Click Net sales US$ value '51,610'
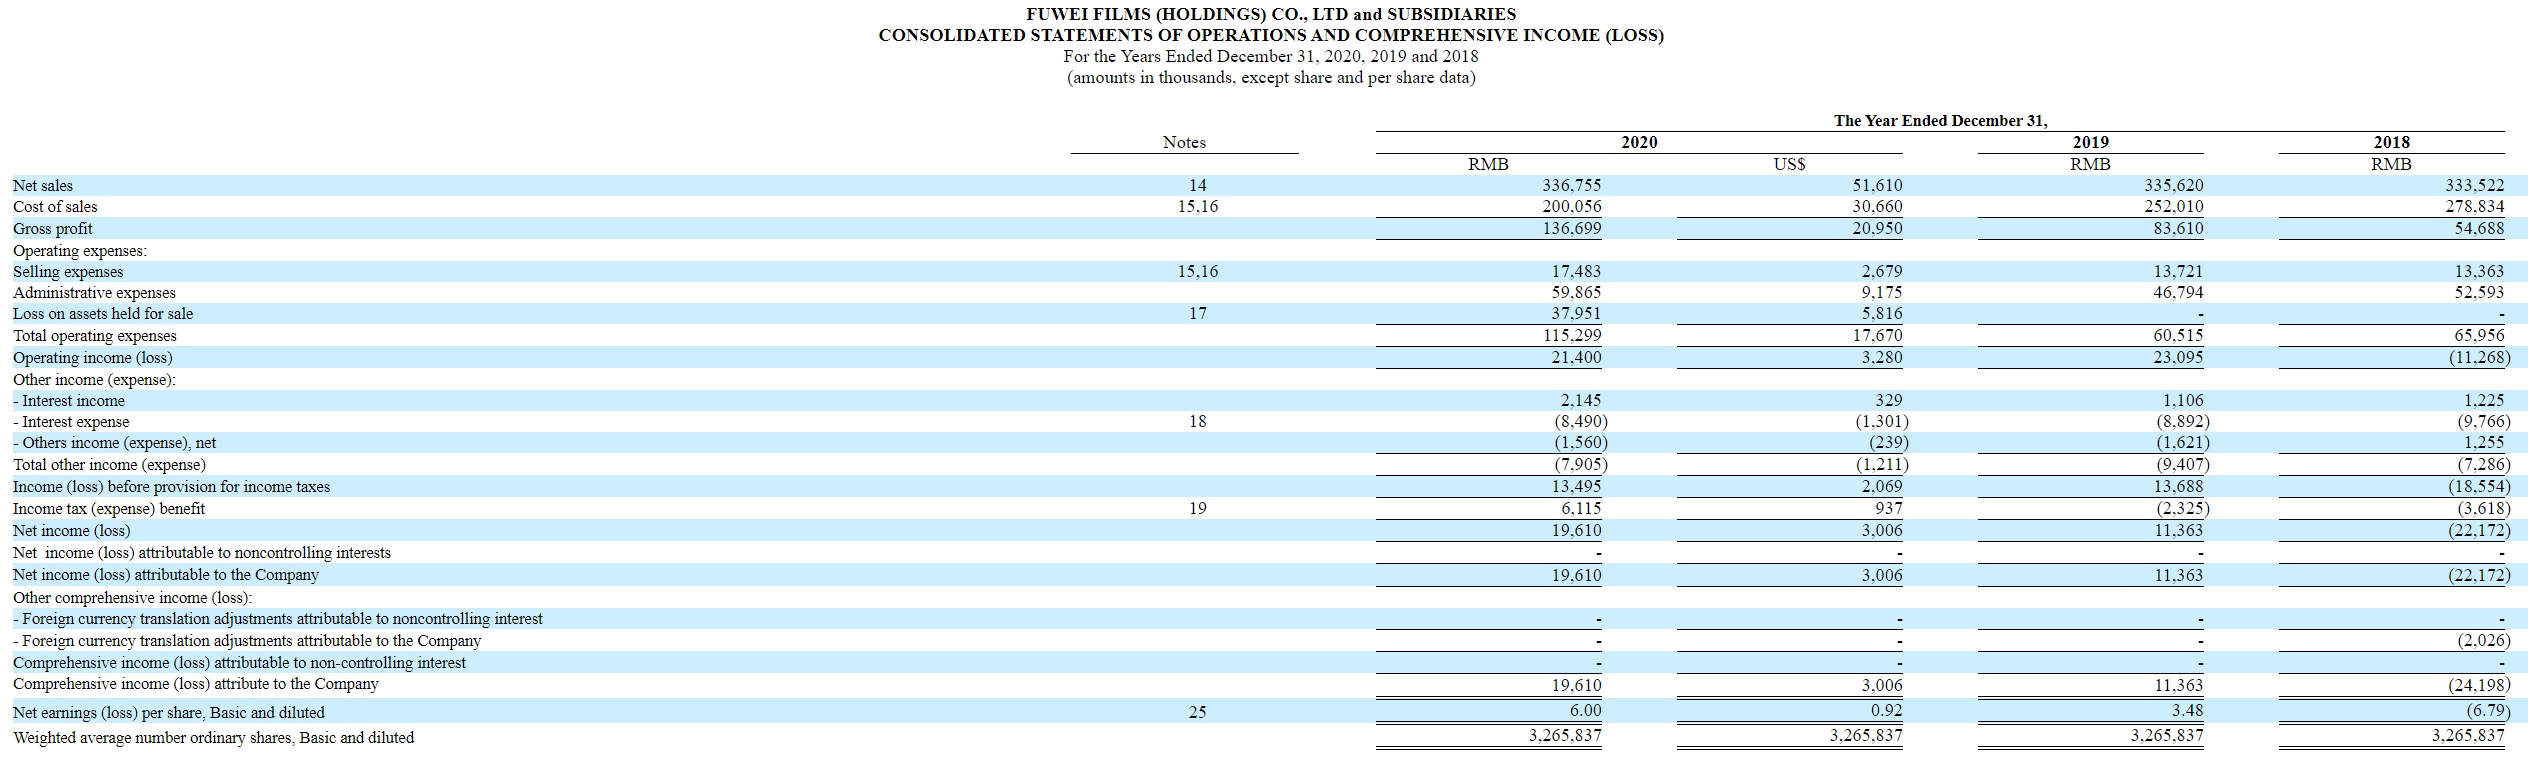This screenshot has width=2528, height=765. pos(1879,186)
